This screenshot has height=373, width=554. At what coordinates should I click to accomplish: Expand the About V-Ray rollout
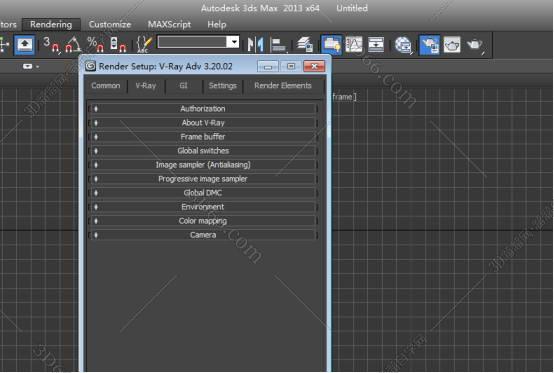click(203, 123)
